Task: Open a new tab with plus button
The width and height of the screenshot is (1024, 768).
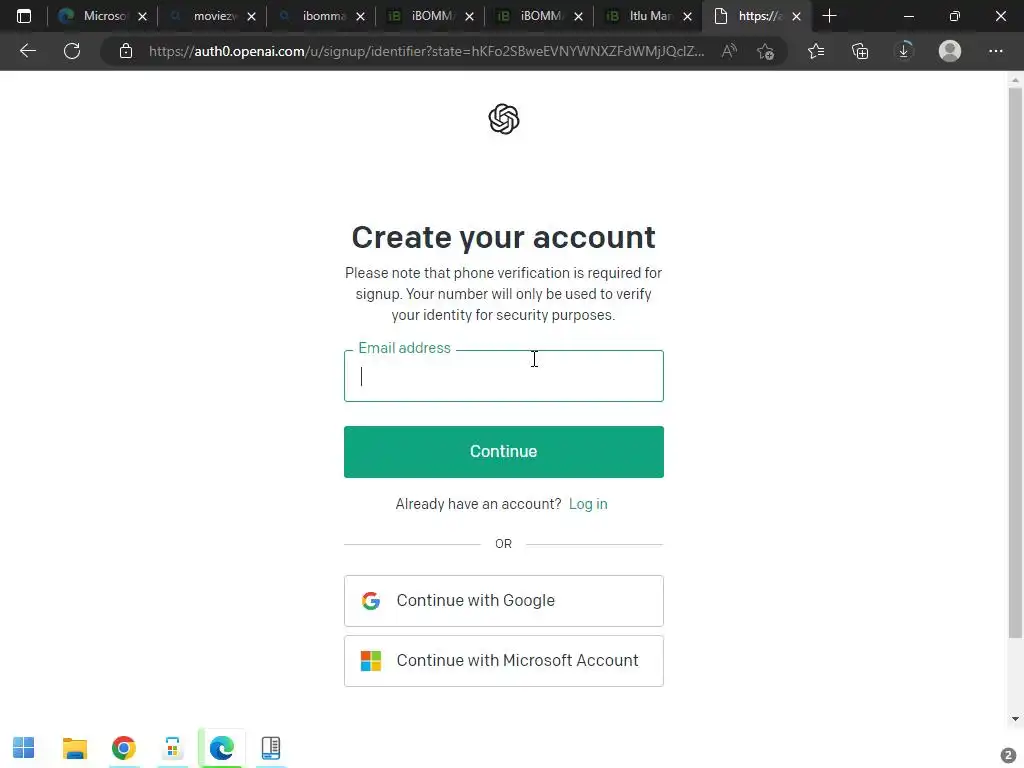Action: (829, 16)
